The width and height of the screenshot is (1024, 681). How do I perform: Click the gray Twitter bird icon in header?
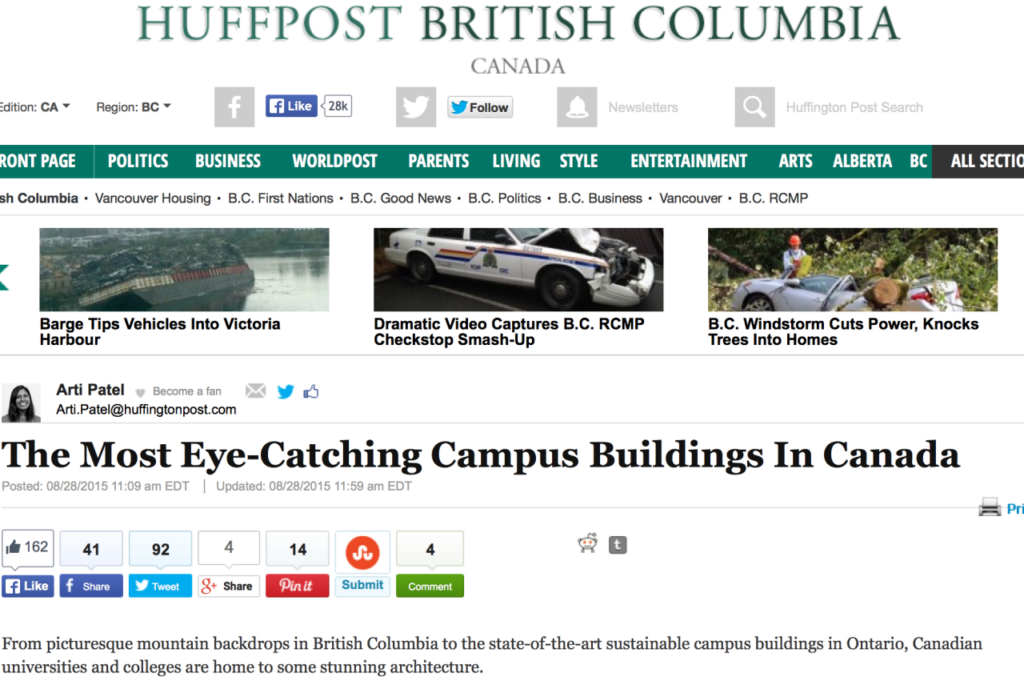(x=415, y=106)
